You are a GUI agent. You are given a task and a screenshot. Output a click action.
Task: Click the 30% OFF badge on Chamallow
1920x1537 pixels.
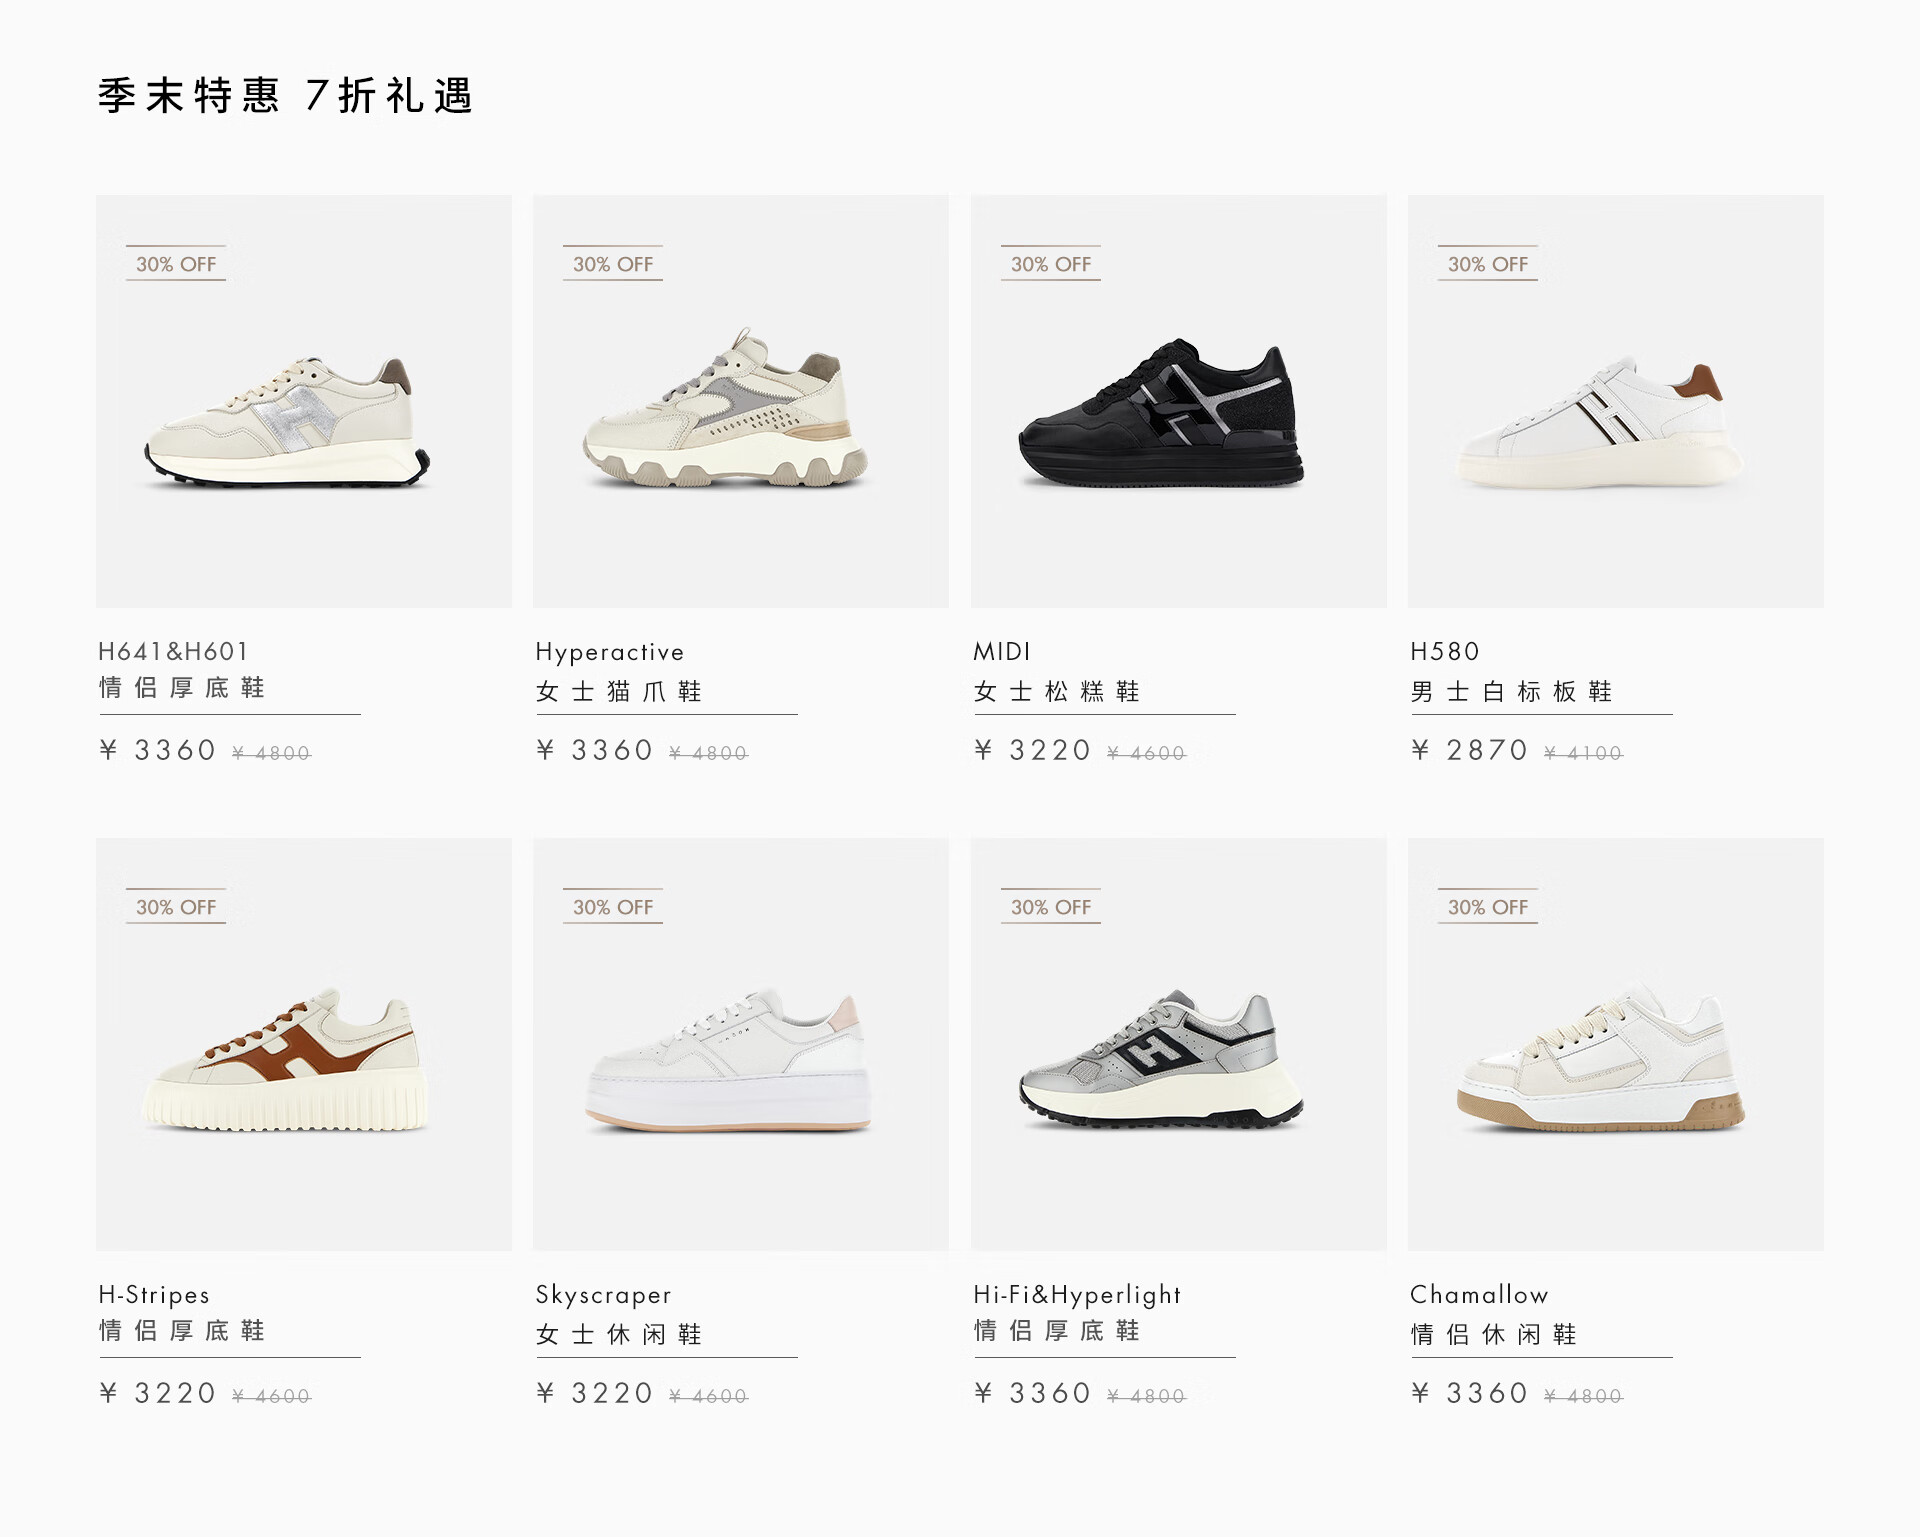pos(1487,906)
